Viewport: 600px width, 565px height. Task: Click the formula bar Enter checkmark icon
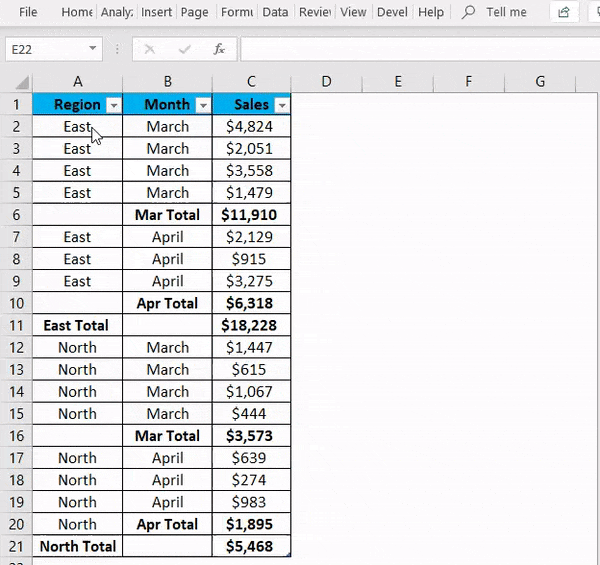click(x=185, y=49)
